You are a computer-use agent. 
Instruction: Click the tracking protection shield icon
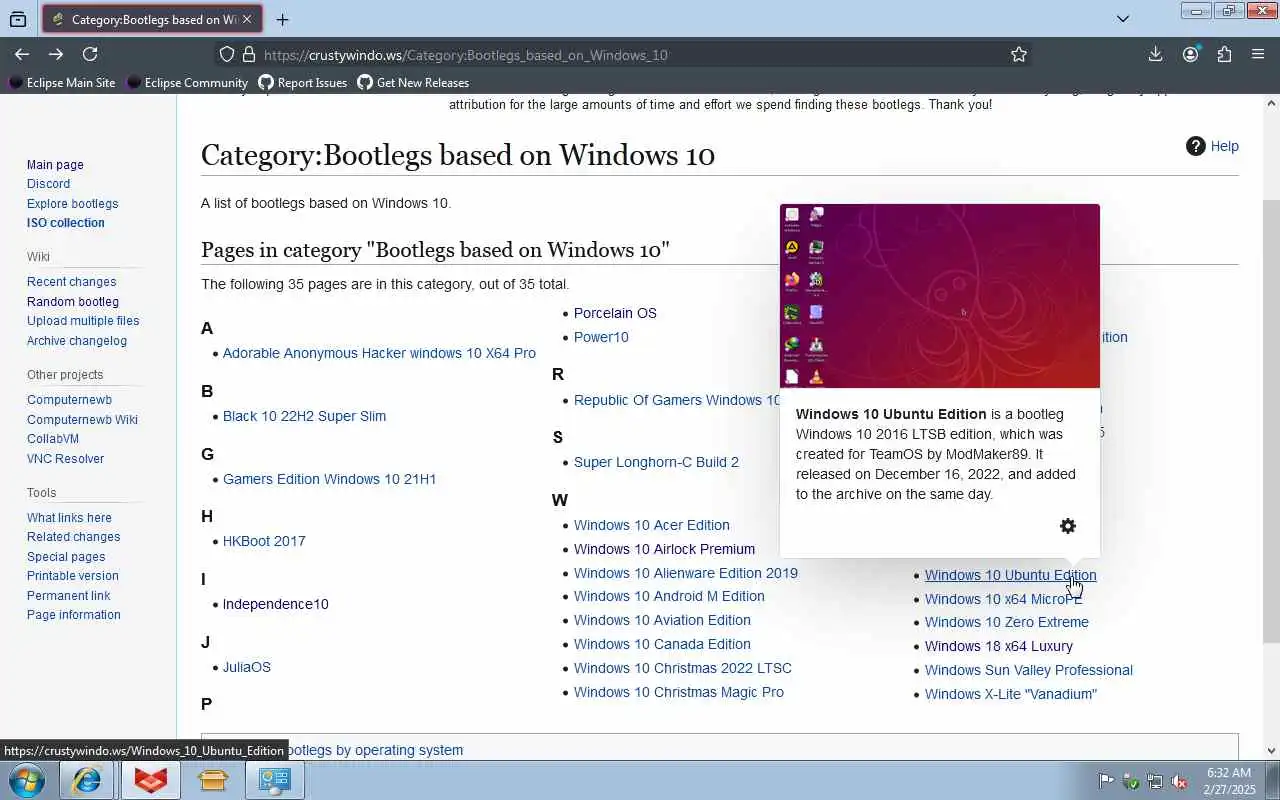pyautogui.click(x=227, y=55)
